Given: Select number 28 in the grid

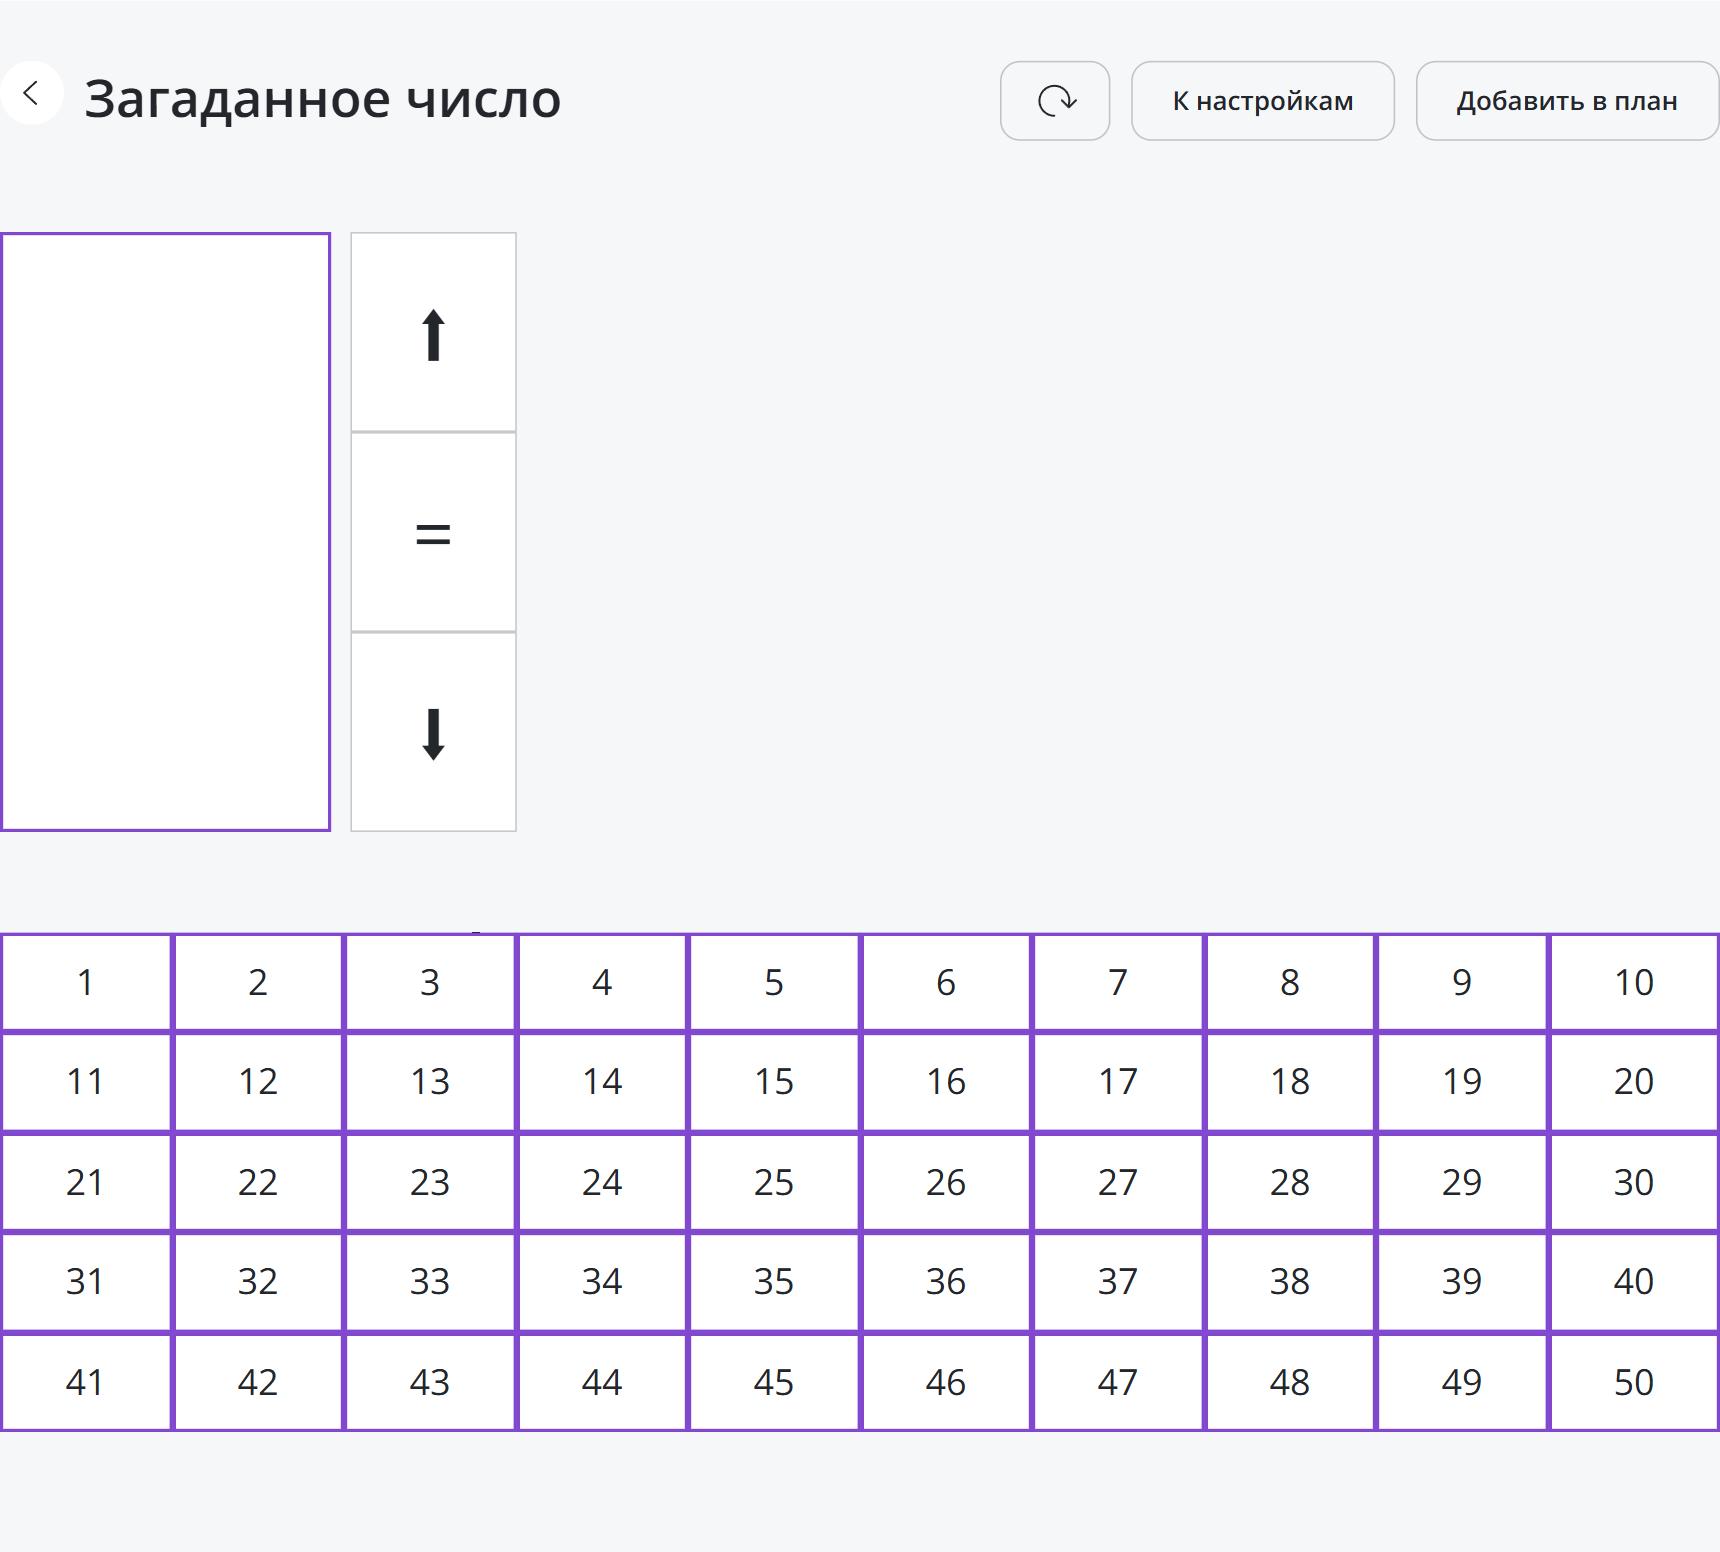Looking at the screenshot, I should pos(1290,1182).
